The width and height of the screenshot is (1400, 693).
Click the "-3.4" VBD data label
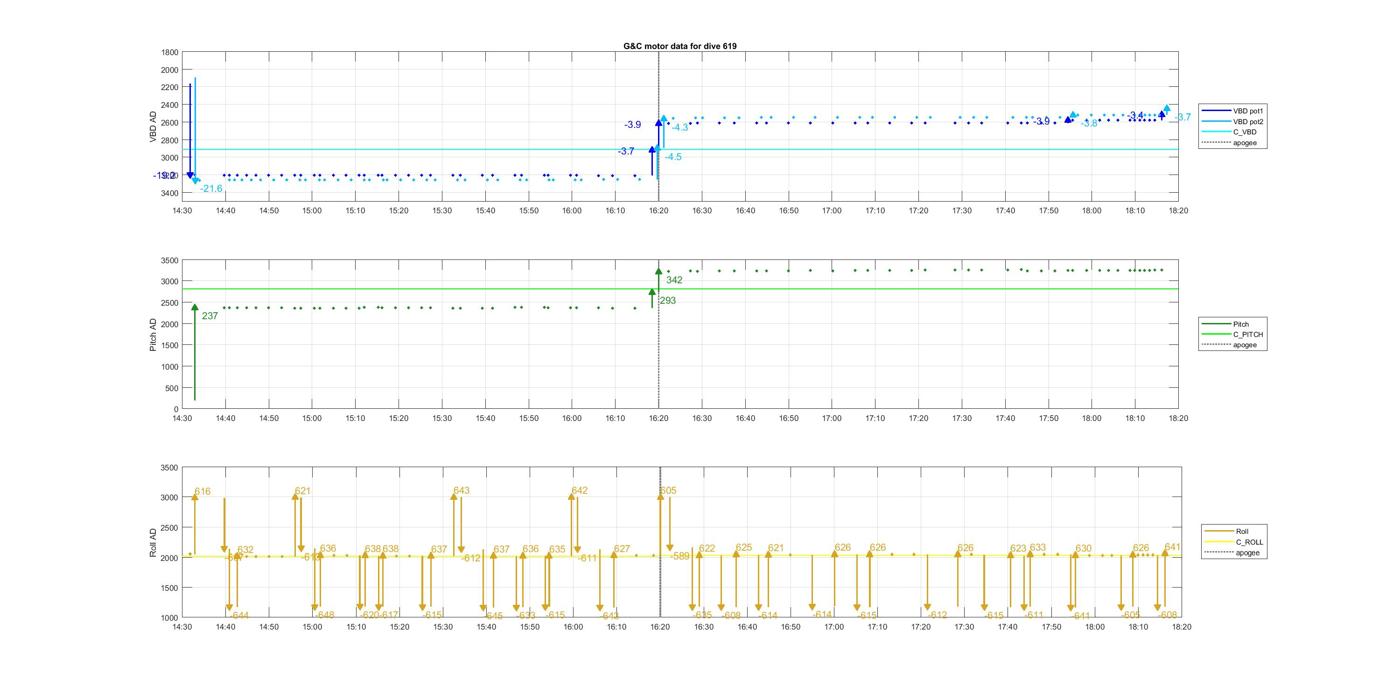pos(1135,116)
